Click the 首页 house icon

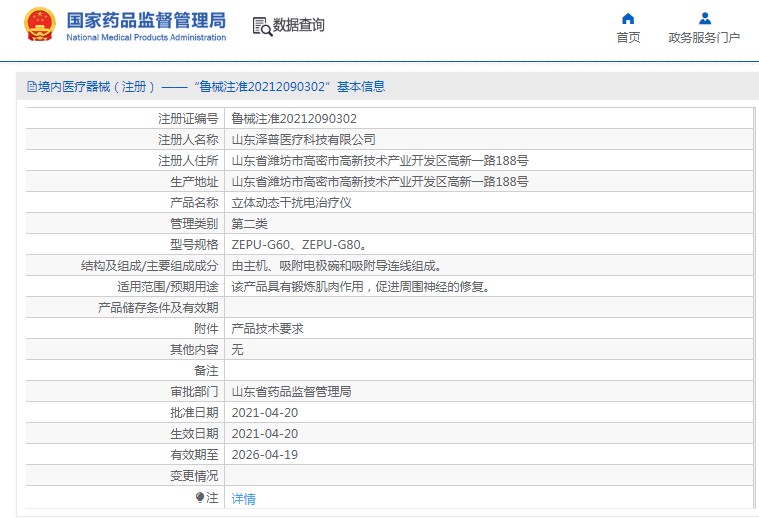click(x=628, y=18)
